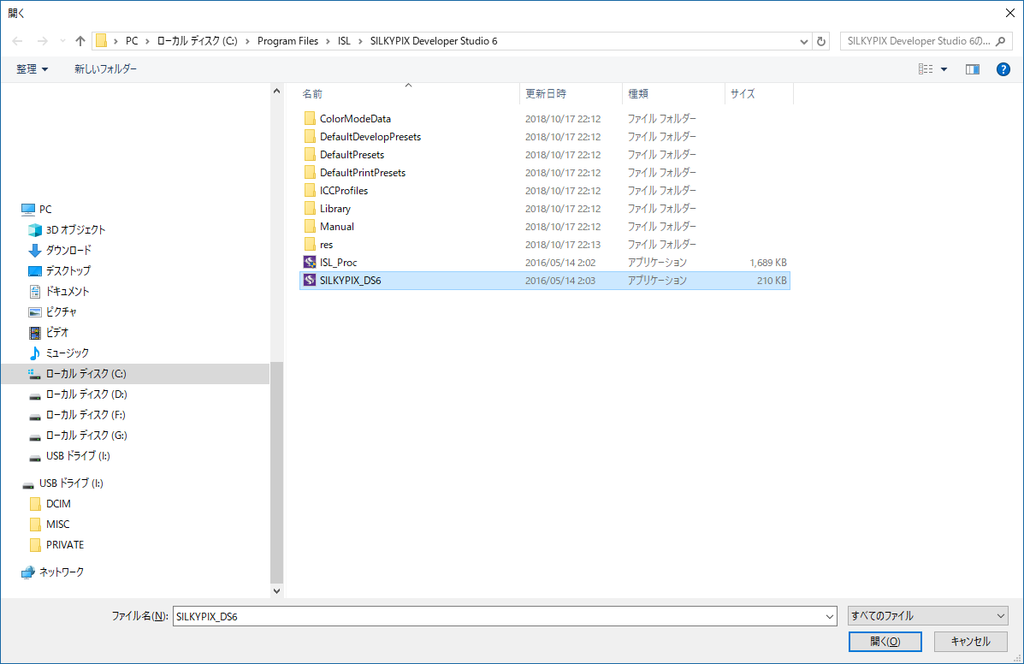Viewport: 1024px width, 664px height.
Task: Click the ファイル名 input field
Action: pos(498,616)
